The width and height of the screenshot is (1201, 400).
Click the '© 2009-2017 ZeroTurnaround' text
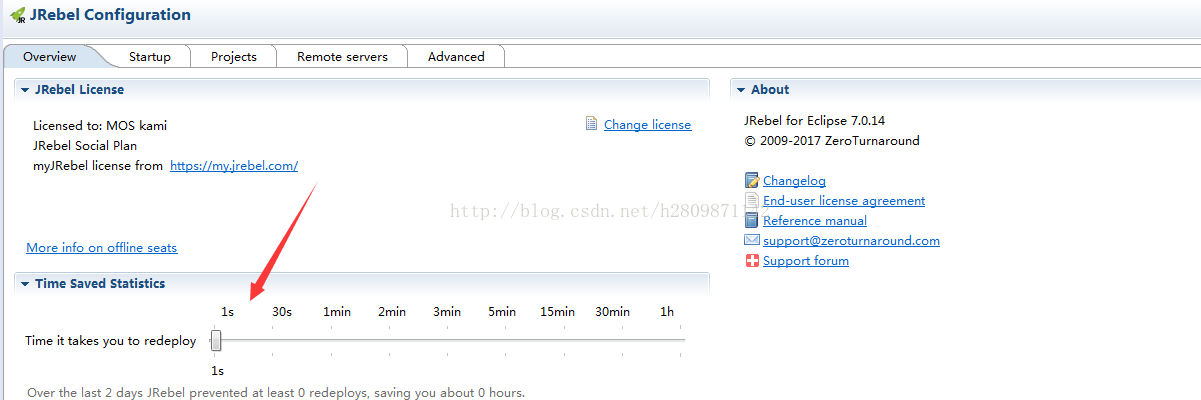click(832, 141)
